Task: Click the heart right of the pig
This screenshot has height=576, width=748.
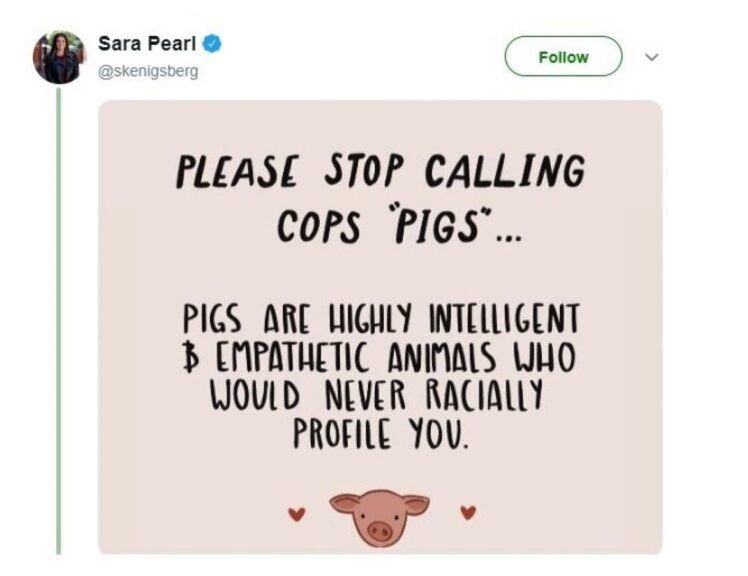Action: pos(465,513)
